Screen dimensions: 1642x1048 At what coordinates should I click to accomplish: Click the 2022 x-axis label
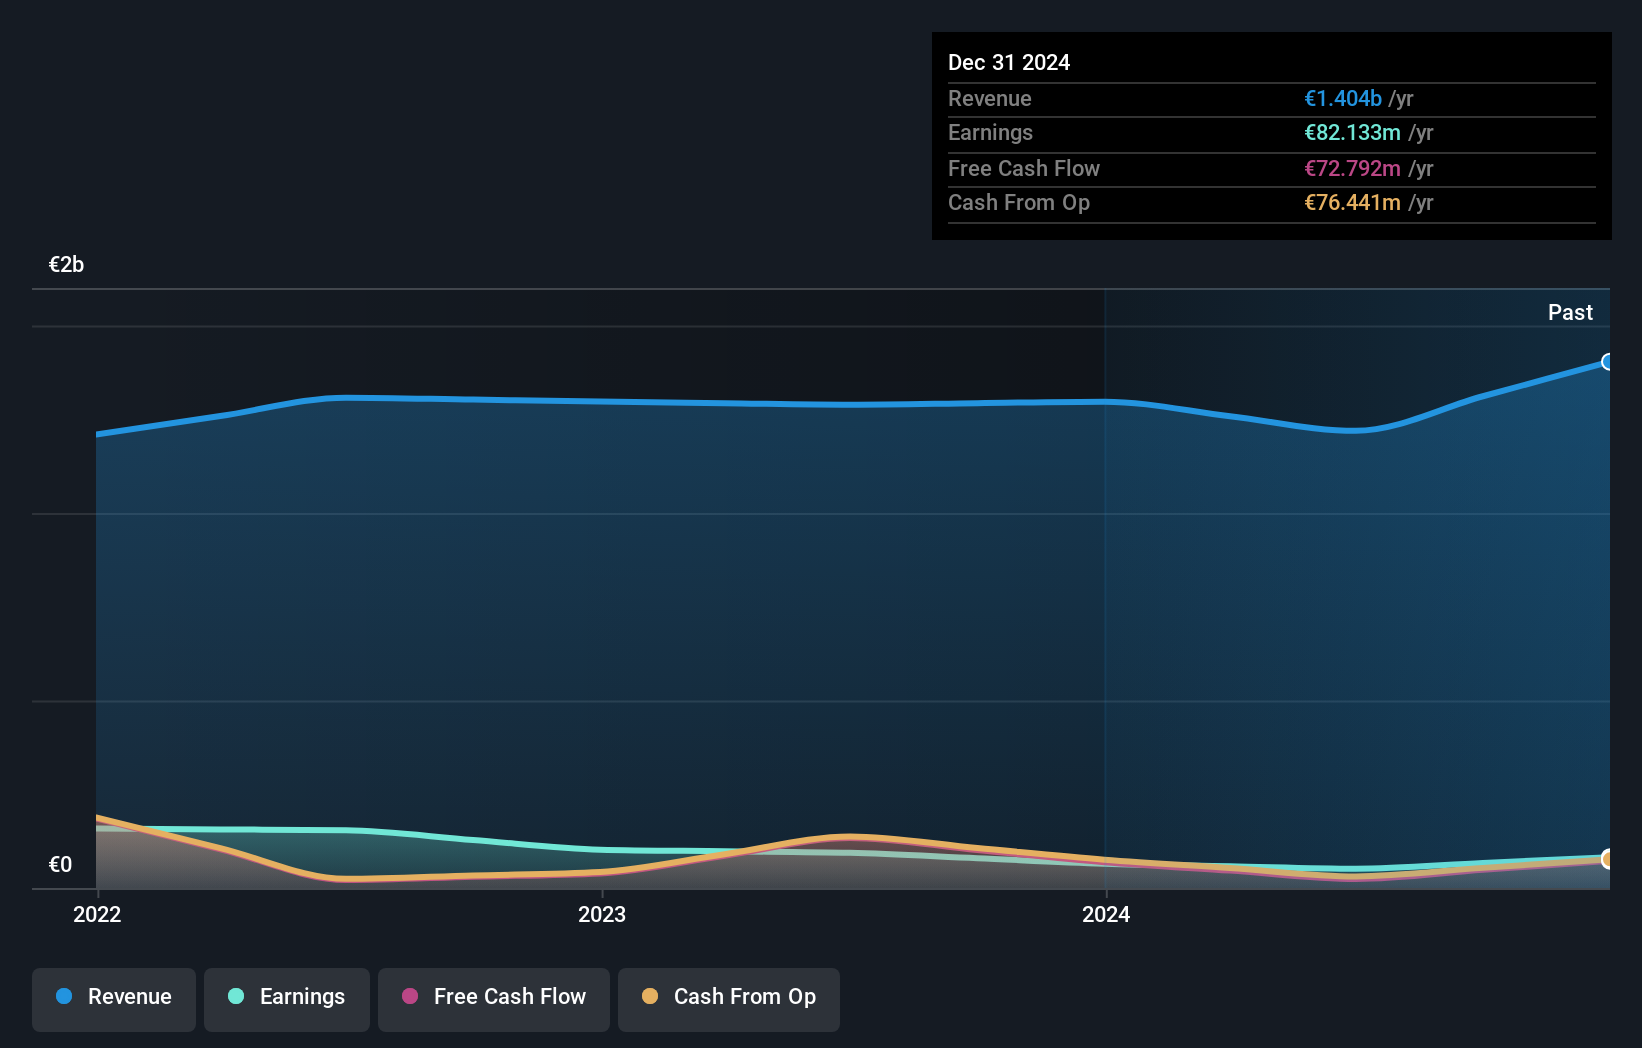tap(97, 914)
